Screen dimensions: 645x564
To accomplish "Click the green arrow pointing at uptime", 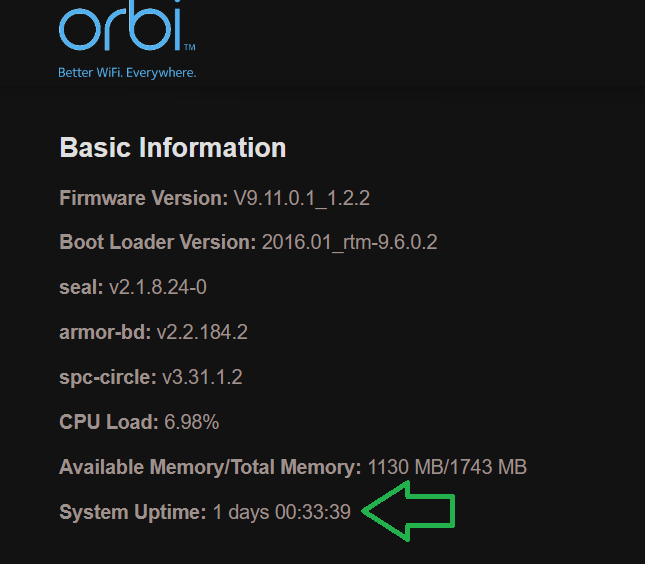I will (x=408, y=511).
